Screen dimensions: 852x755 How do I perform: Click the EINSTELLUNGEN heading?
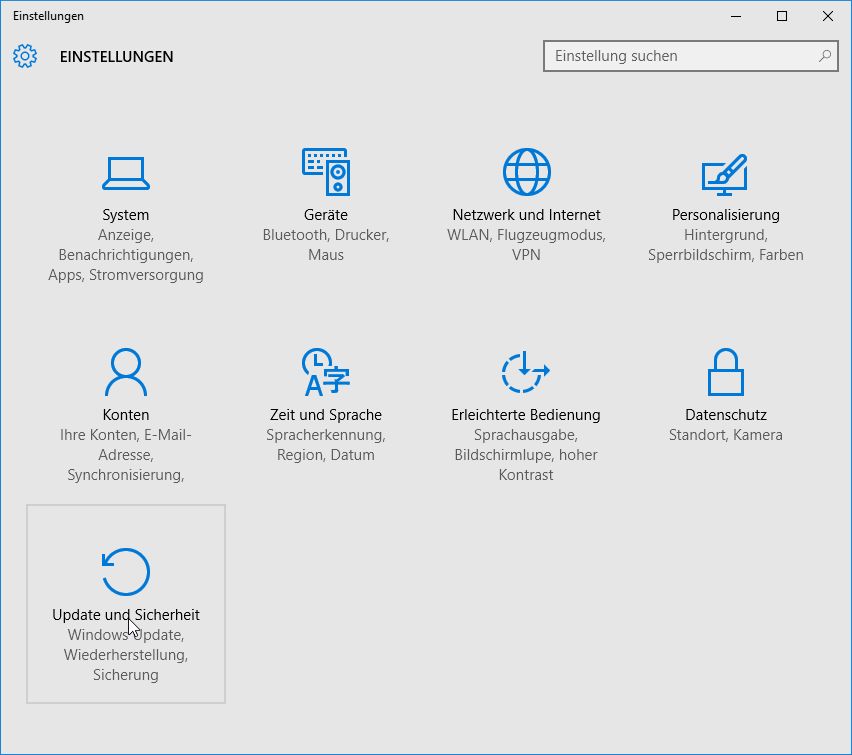[x=116, y=57]
